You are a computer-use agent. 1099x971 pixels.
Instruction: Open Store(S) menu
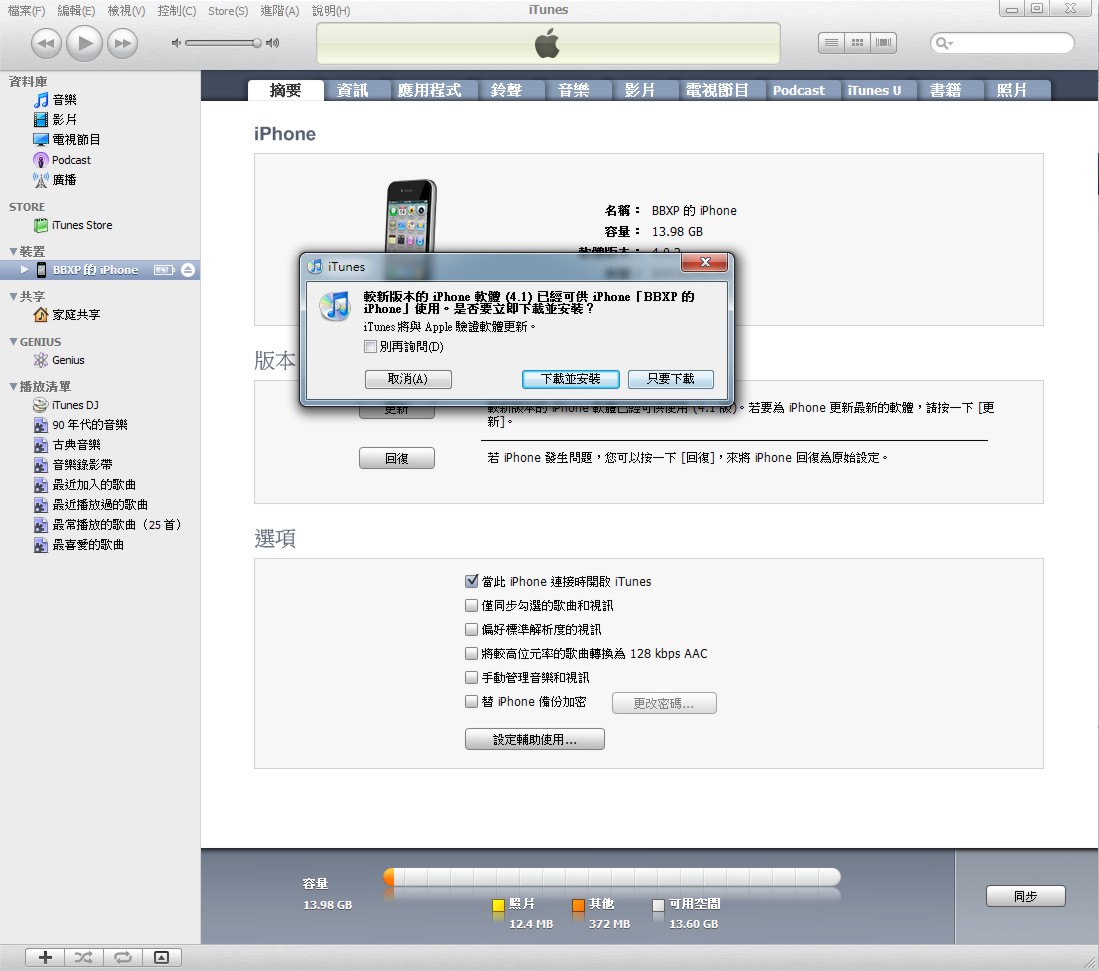pyautogui.click(x=228, y=11)
